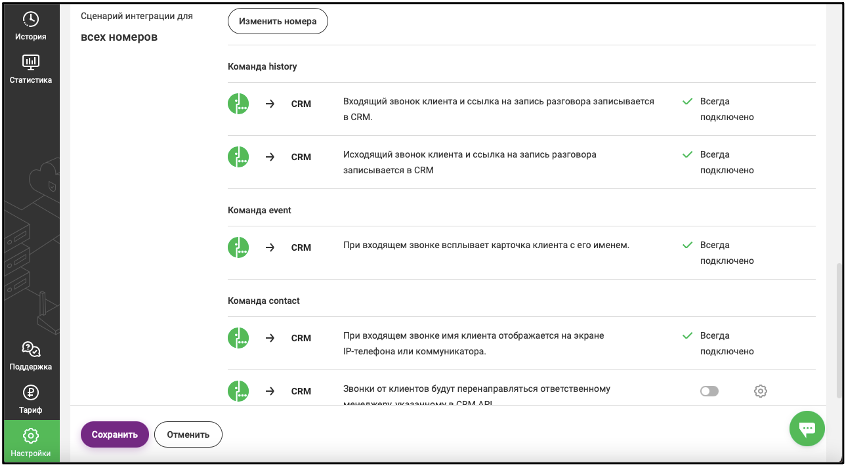Image resolution: width=845 pixels, height=466 pixels.
Task: Select the Команда event heading
Action: (259, 210)
